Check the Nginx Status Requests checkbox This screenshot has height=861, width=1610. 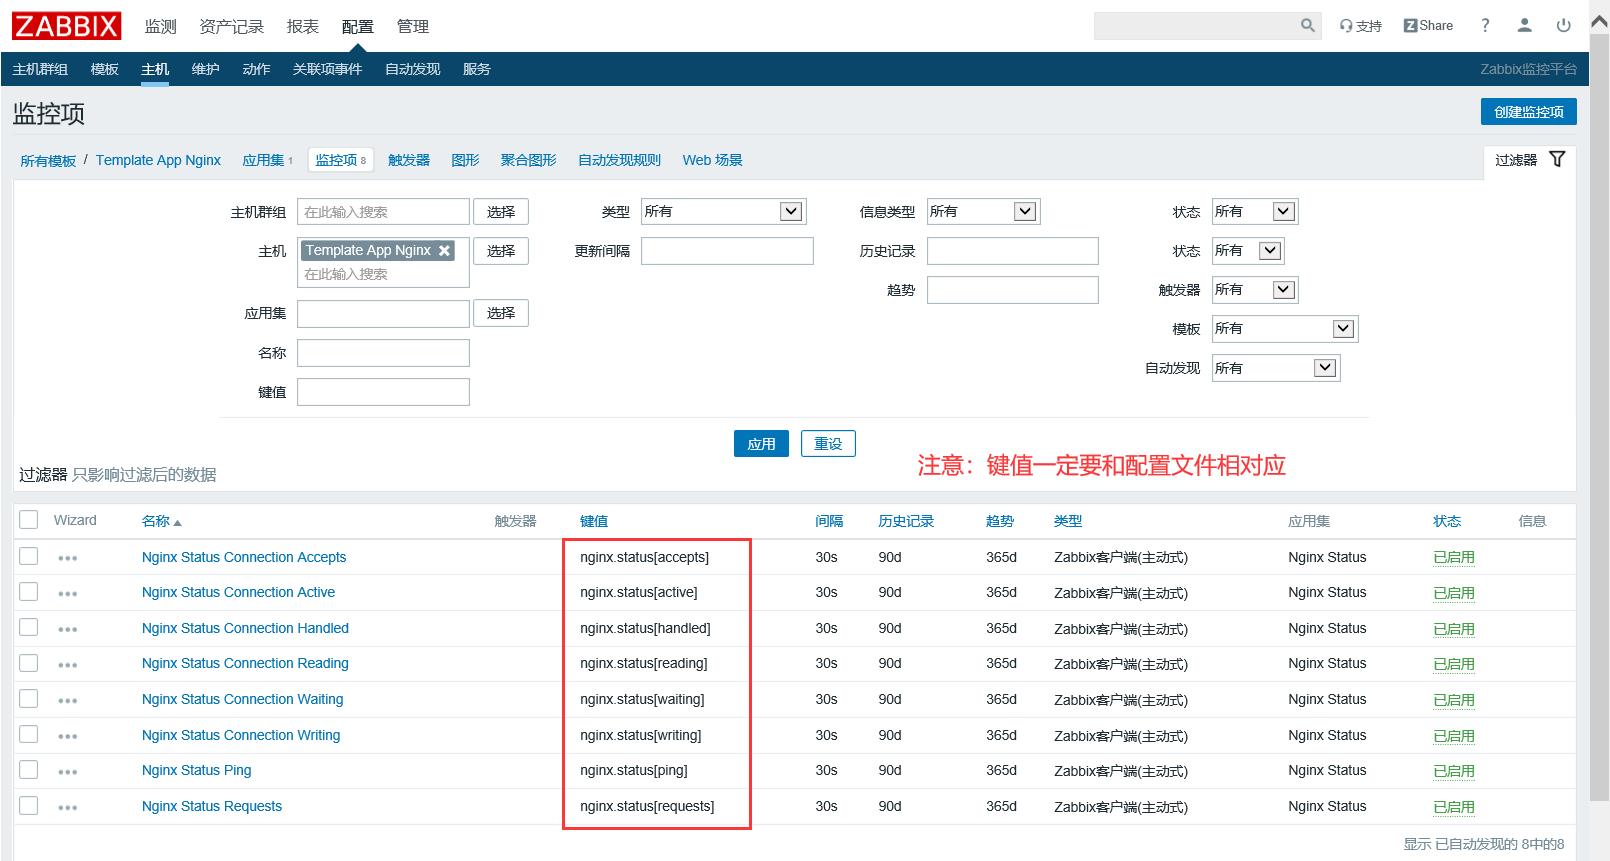tap(29, 805)
